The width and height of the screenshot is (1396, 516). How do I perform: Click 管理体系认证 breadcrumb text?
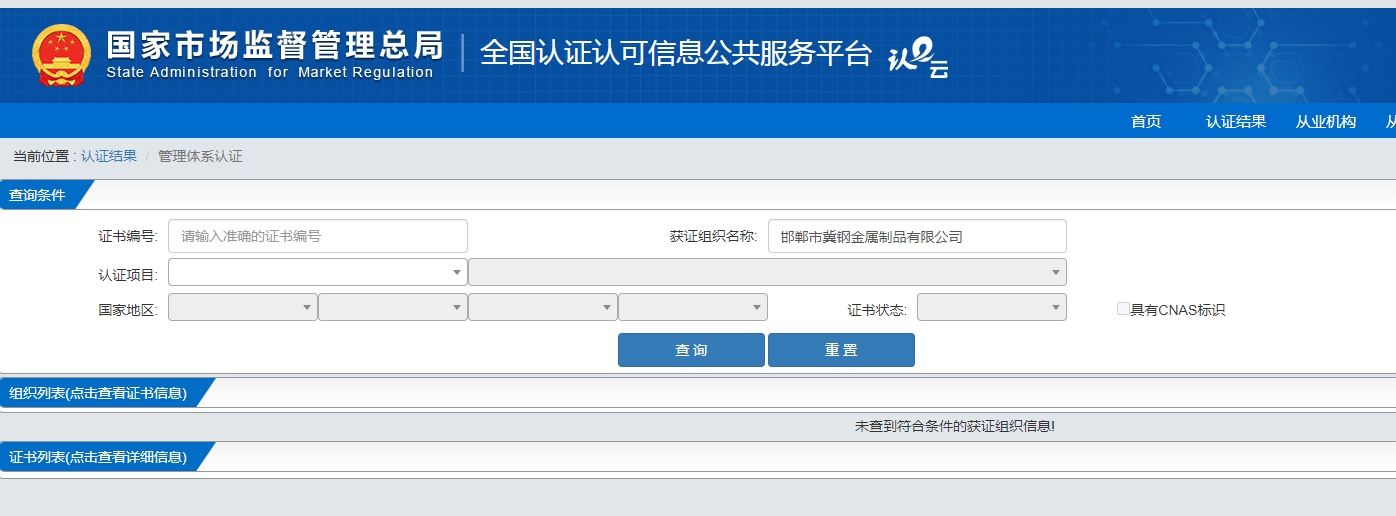point(200,156)
